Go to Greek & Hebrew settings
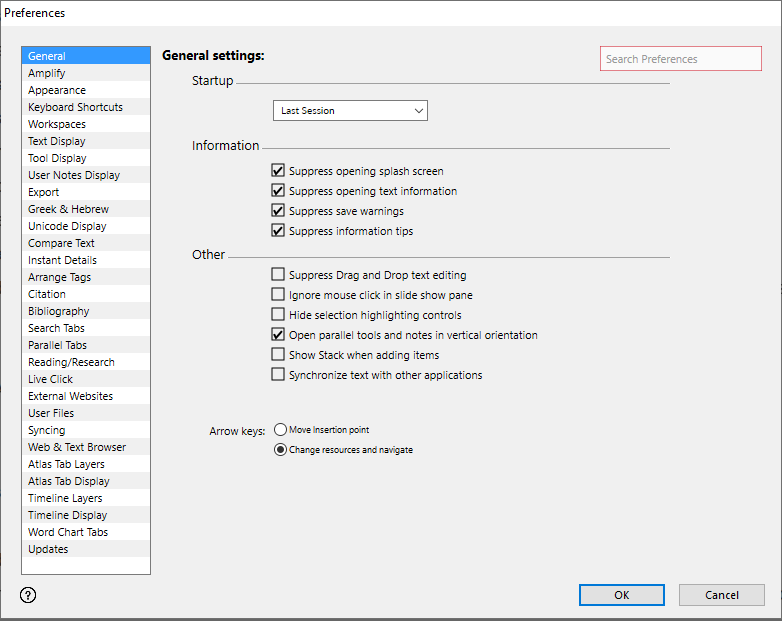The image size is (782, 621). pyautogui.click(x=68, y=209)
